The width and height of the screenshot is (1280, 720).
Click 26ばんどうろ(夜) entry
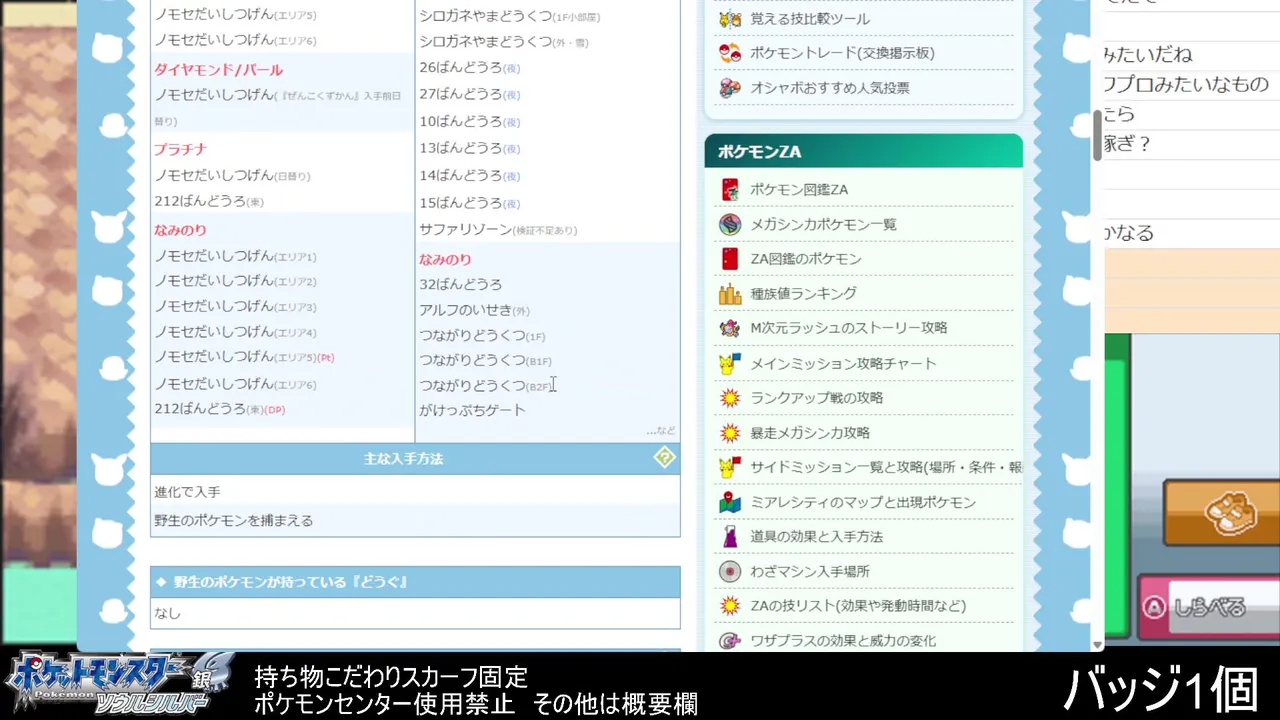pyautogui.click(x=469, y=68)
